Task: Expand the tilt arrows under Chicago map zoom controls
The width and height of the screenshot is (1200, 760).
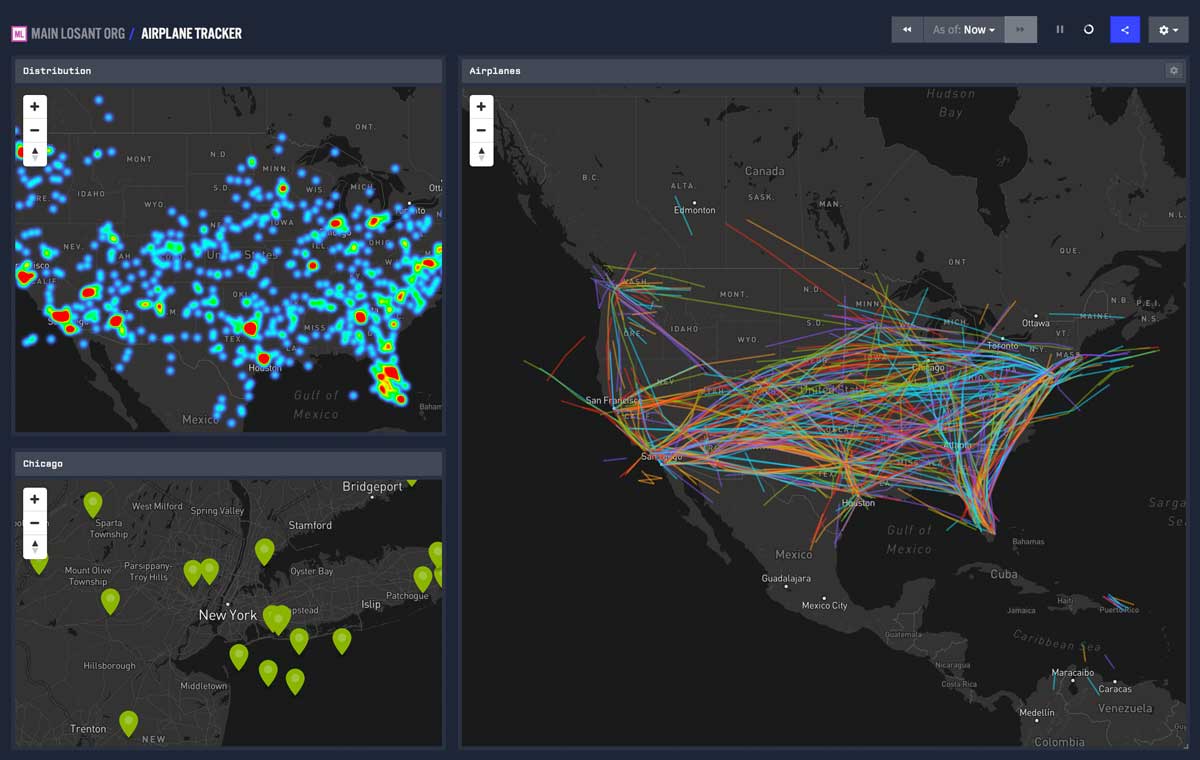Action: (34, 544)
